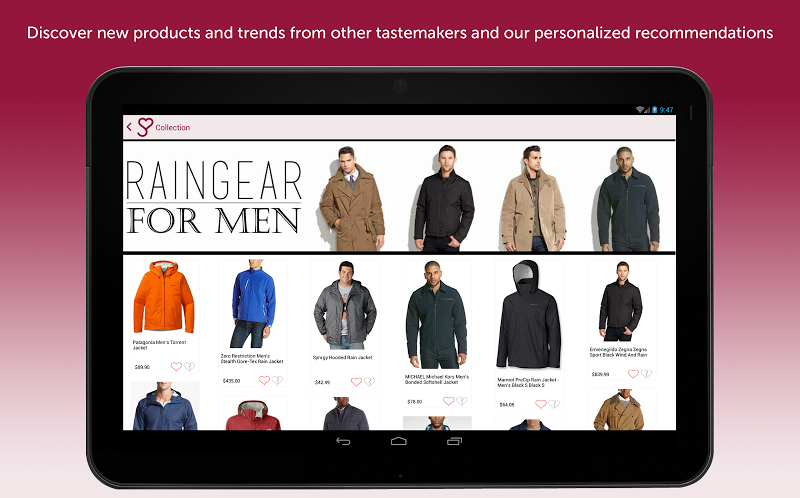Image resolution: width=800 pixels, height=498 pixels.
Task: Tap the broken heart on the Marmot PreCip jacket
Action: click(x=554, y=404)
